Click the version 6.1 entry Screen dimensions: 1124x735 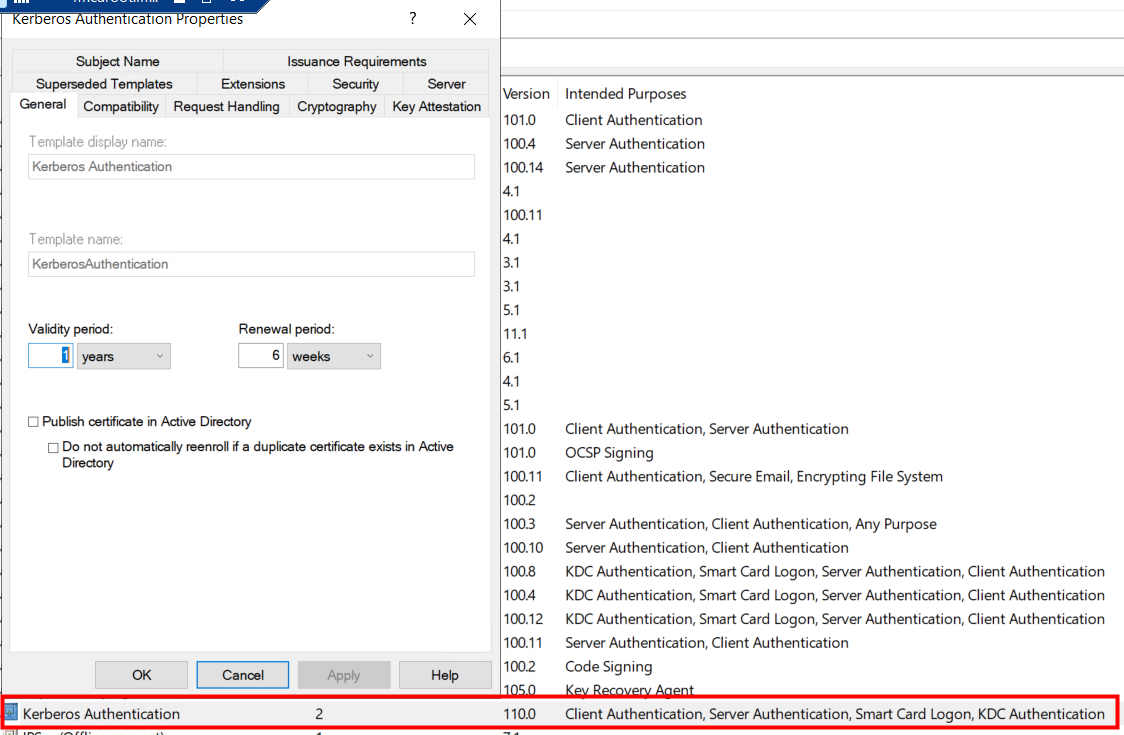click(512, 357)
